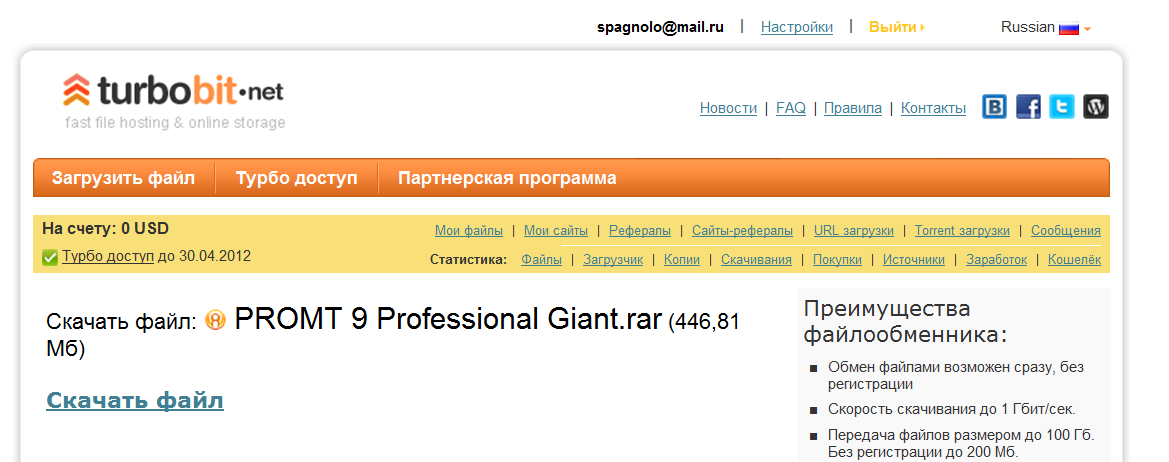The width and height of the screenshot is (1169, 462).
Task: View Источники statistics
Action: point(913,260)
